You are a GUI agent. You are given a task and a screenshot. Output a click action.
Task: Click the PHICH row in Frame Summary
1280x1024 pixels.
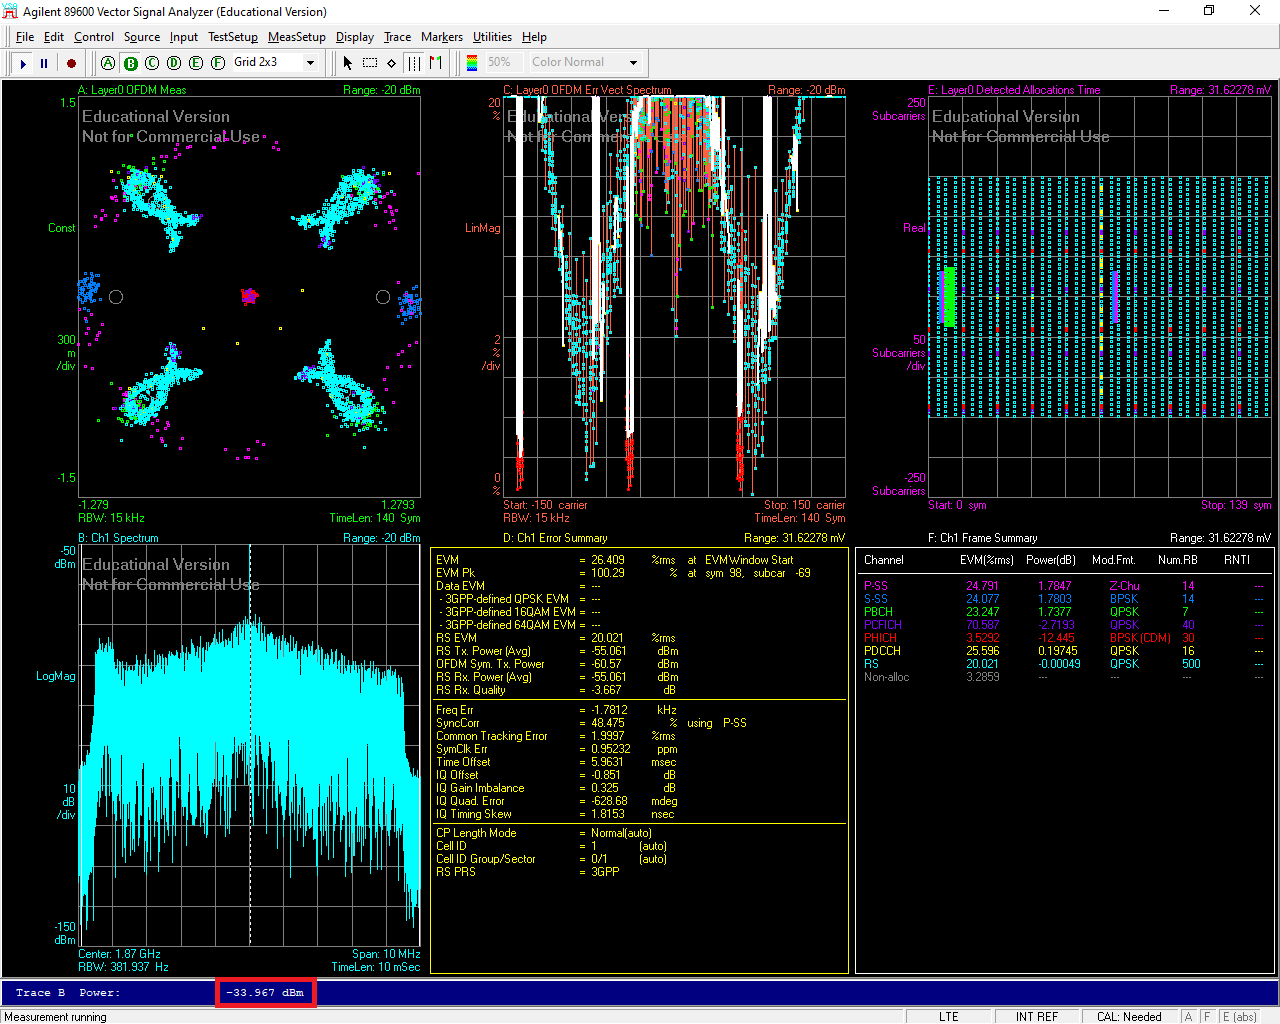point(1066,638)
